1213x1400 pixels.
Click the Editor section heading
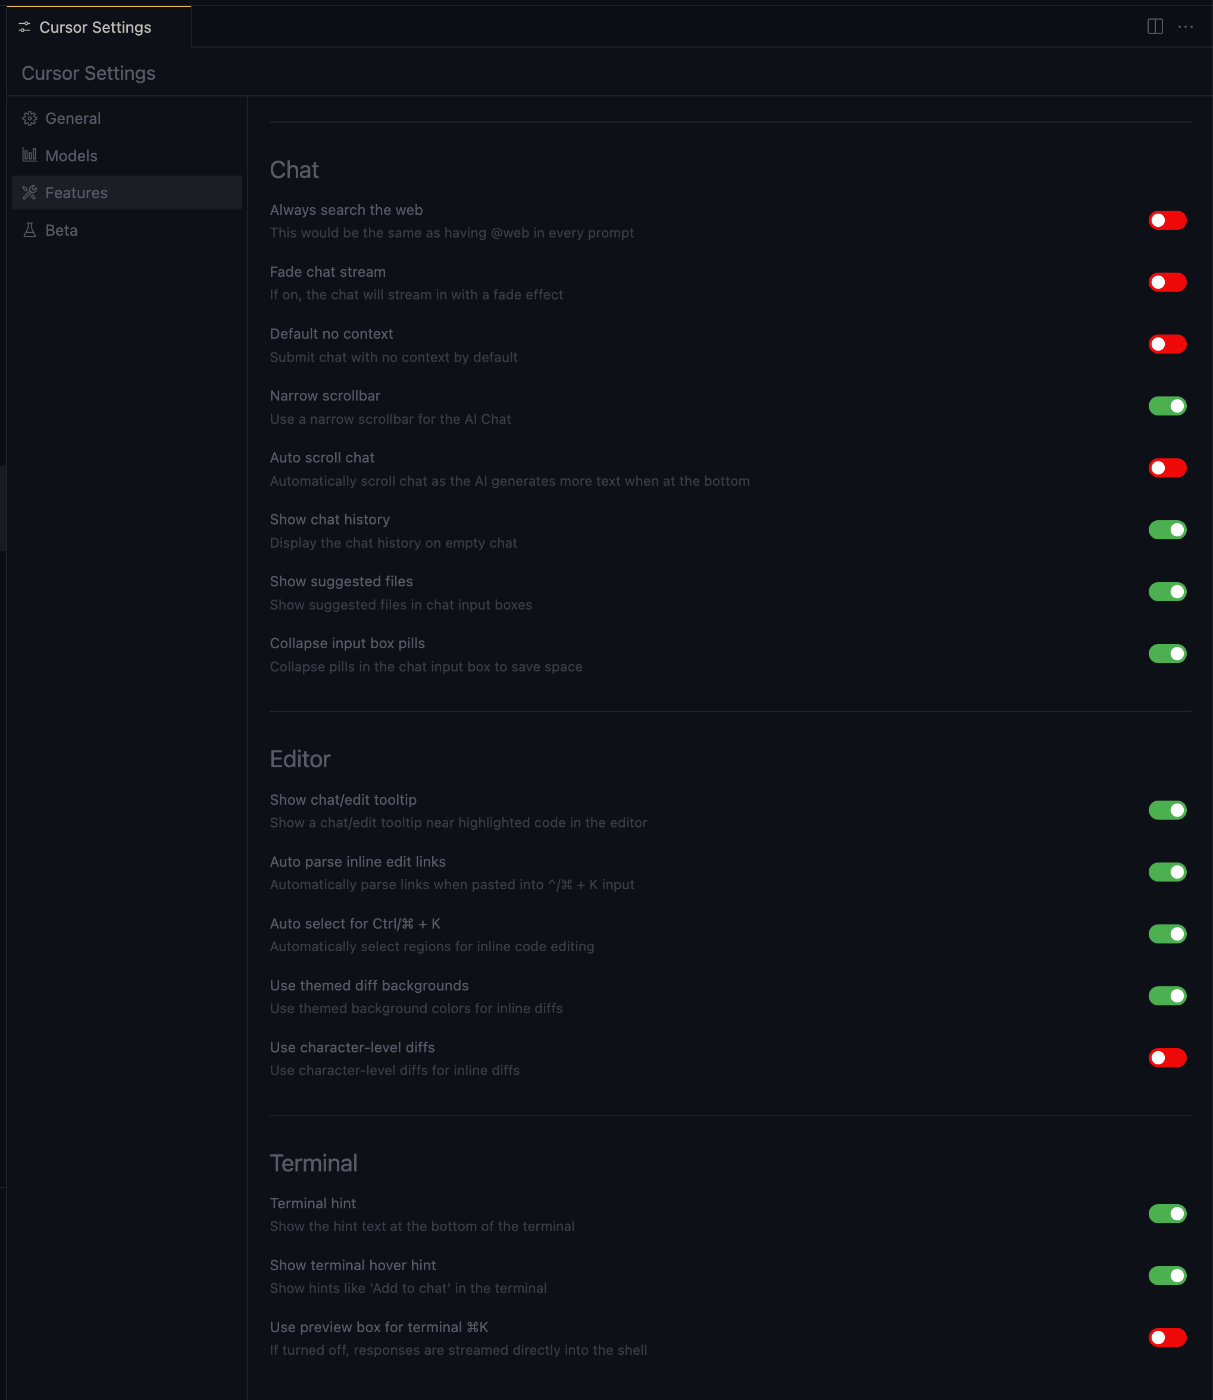point(300,759)
